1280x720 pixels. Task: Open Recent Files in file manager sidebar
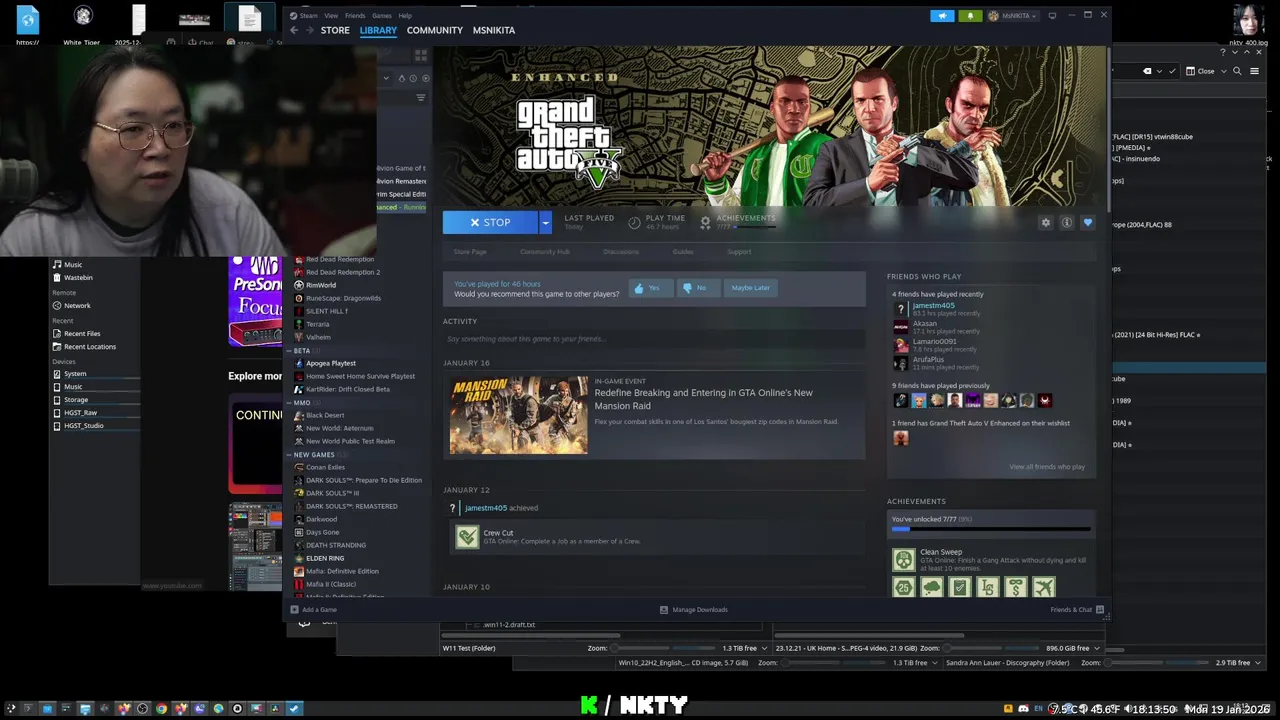point(82,333)
